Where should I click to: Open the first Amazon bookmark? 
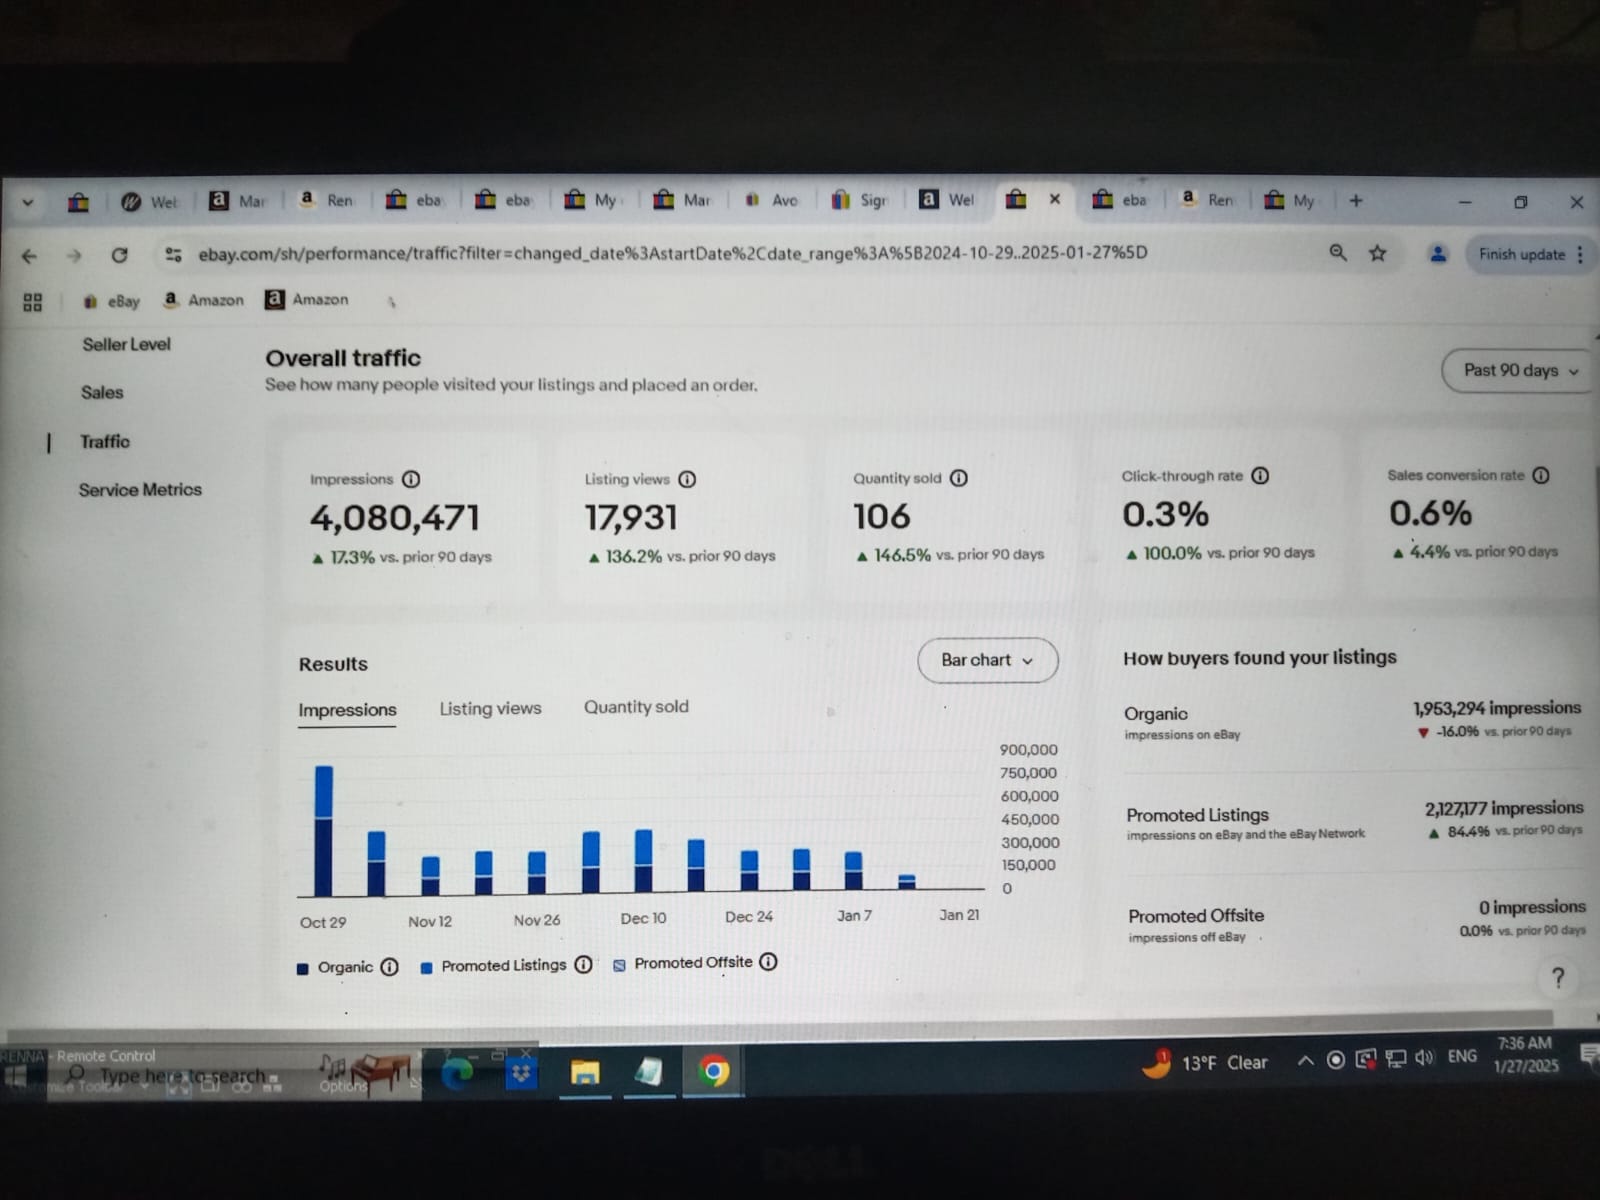coord(203,300)
